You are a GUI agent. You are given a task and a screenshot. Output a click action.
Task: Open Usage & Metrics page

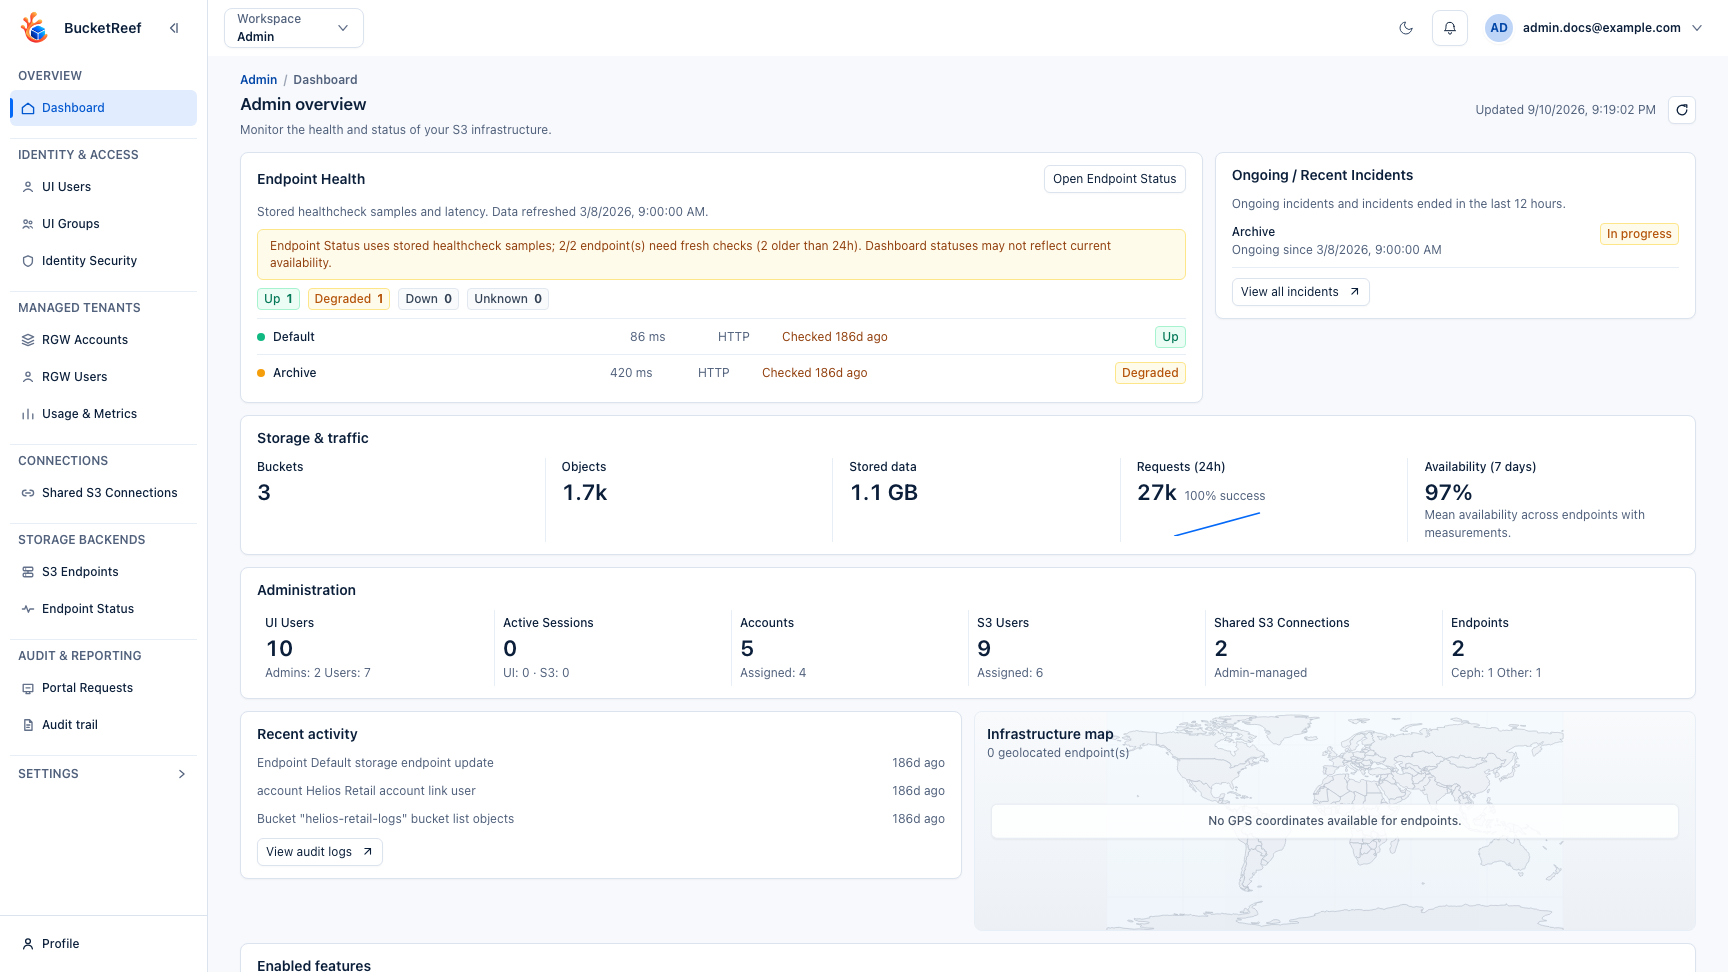pos(103,414)
